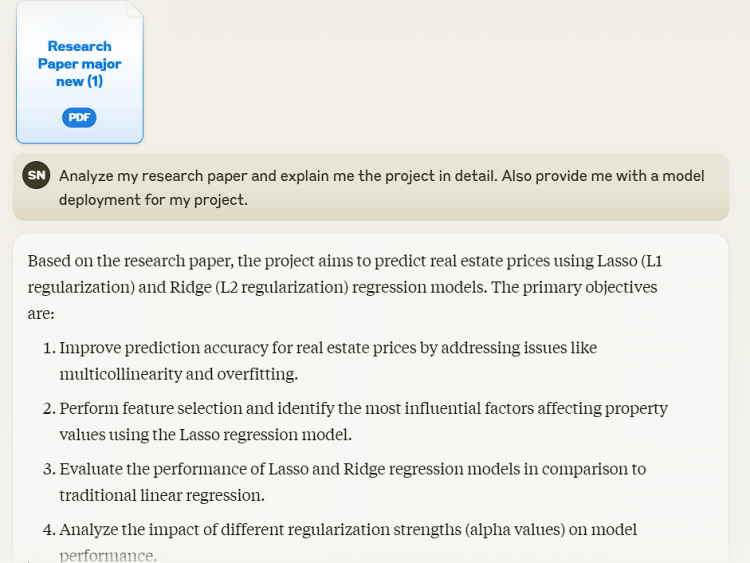Click the blue PDF badge on the attachment

click(79, 118)
